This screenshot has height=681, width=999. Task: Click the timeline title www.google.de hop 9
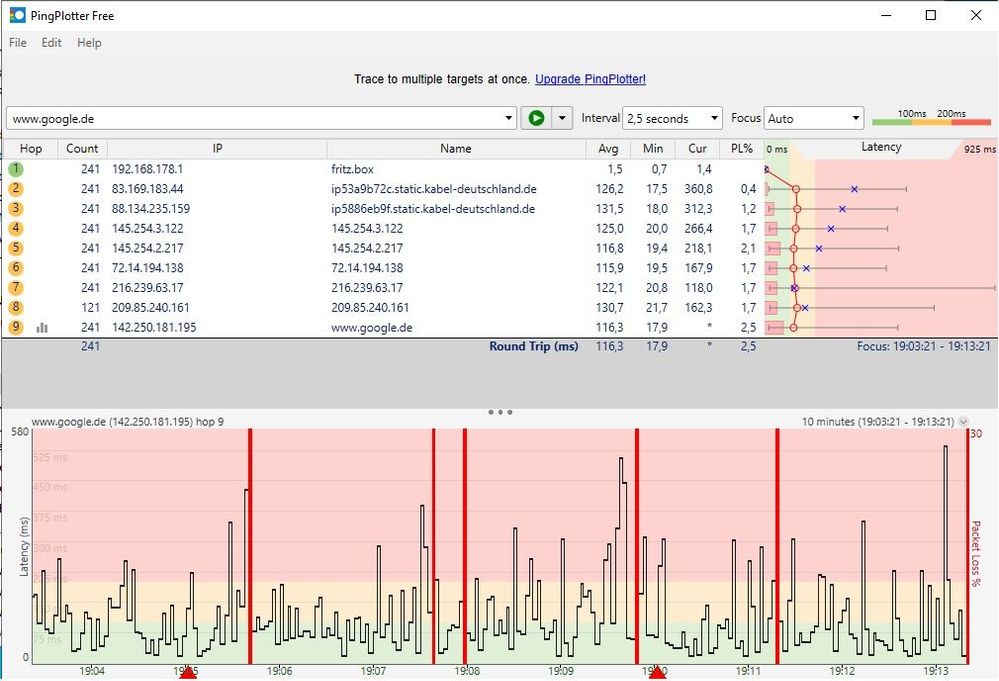click(x=127, y=422)
